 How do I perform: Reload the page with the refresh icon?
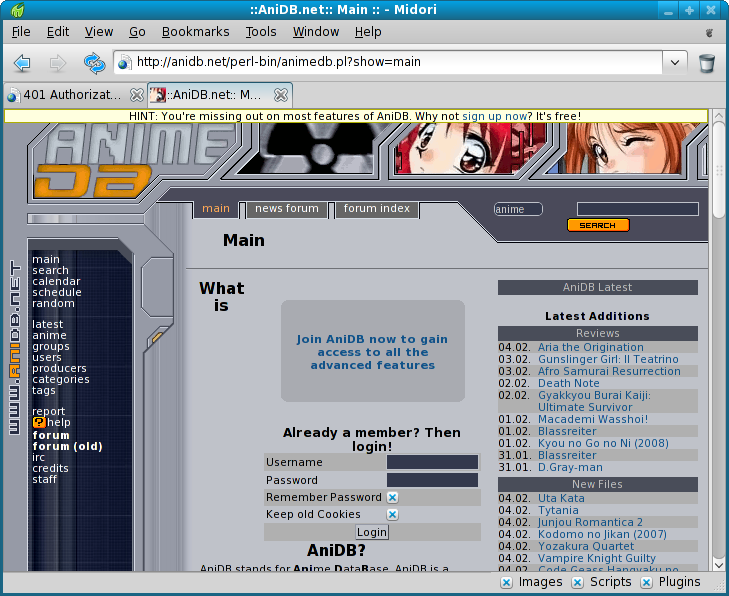click(94, 62)
